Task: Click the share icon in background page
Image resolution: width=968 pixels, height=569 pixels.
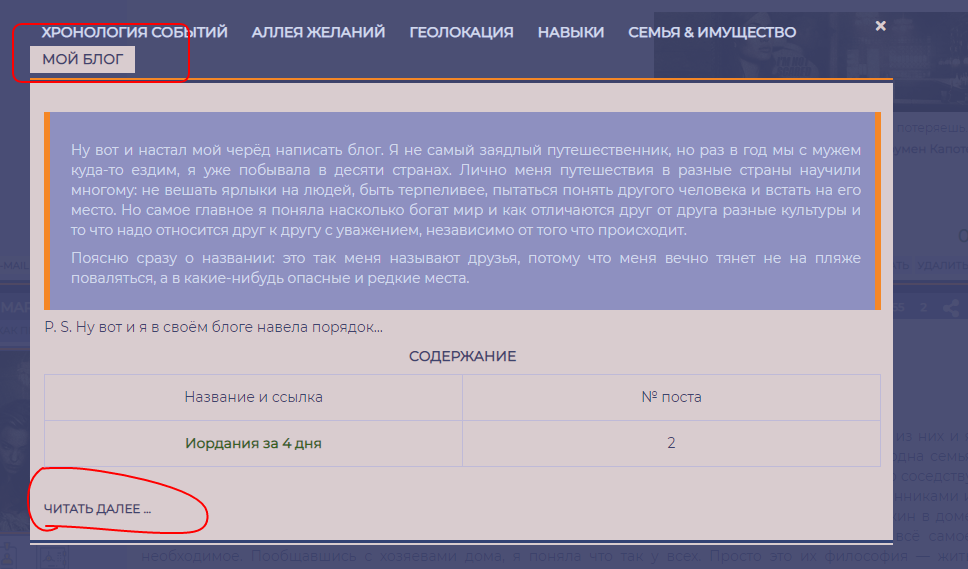Action: [x=951, y=307]
